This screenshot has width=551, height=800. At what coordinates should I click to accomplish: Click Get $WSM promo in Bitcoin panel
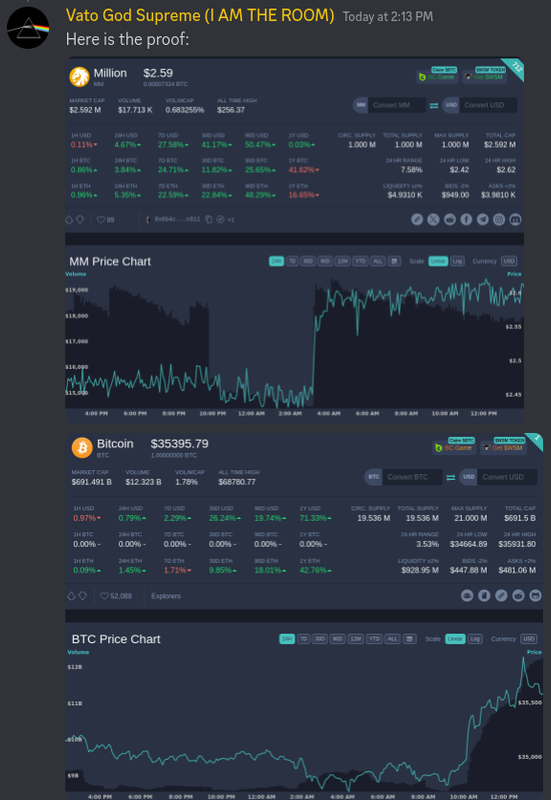coord(503,447)
